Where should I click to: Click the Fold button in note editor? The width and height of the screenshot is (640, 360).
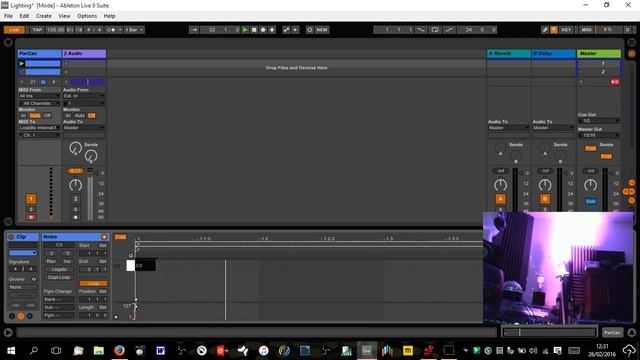pos(120,237)
